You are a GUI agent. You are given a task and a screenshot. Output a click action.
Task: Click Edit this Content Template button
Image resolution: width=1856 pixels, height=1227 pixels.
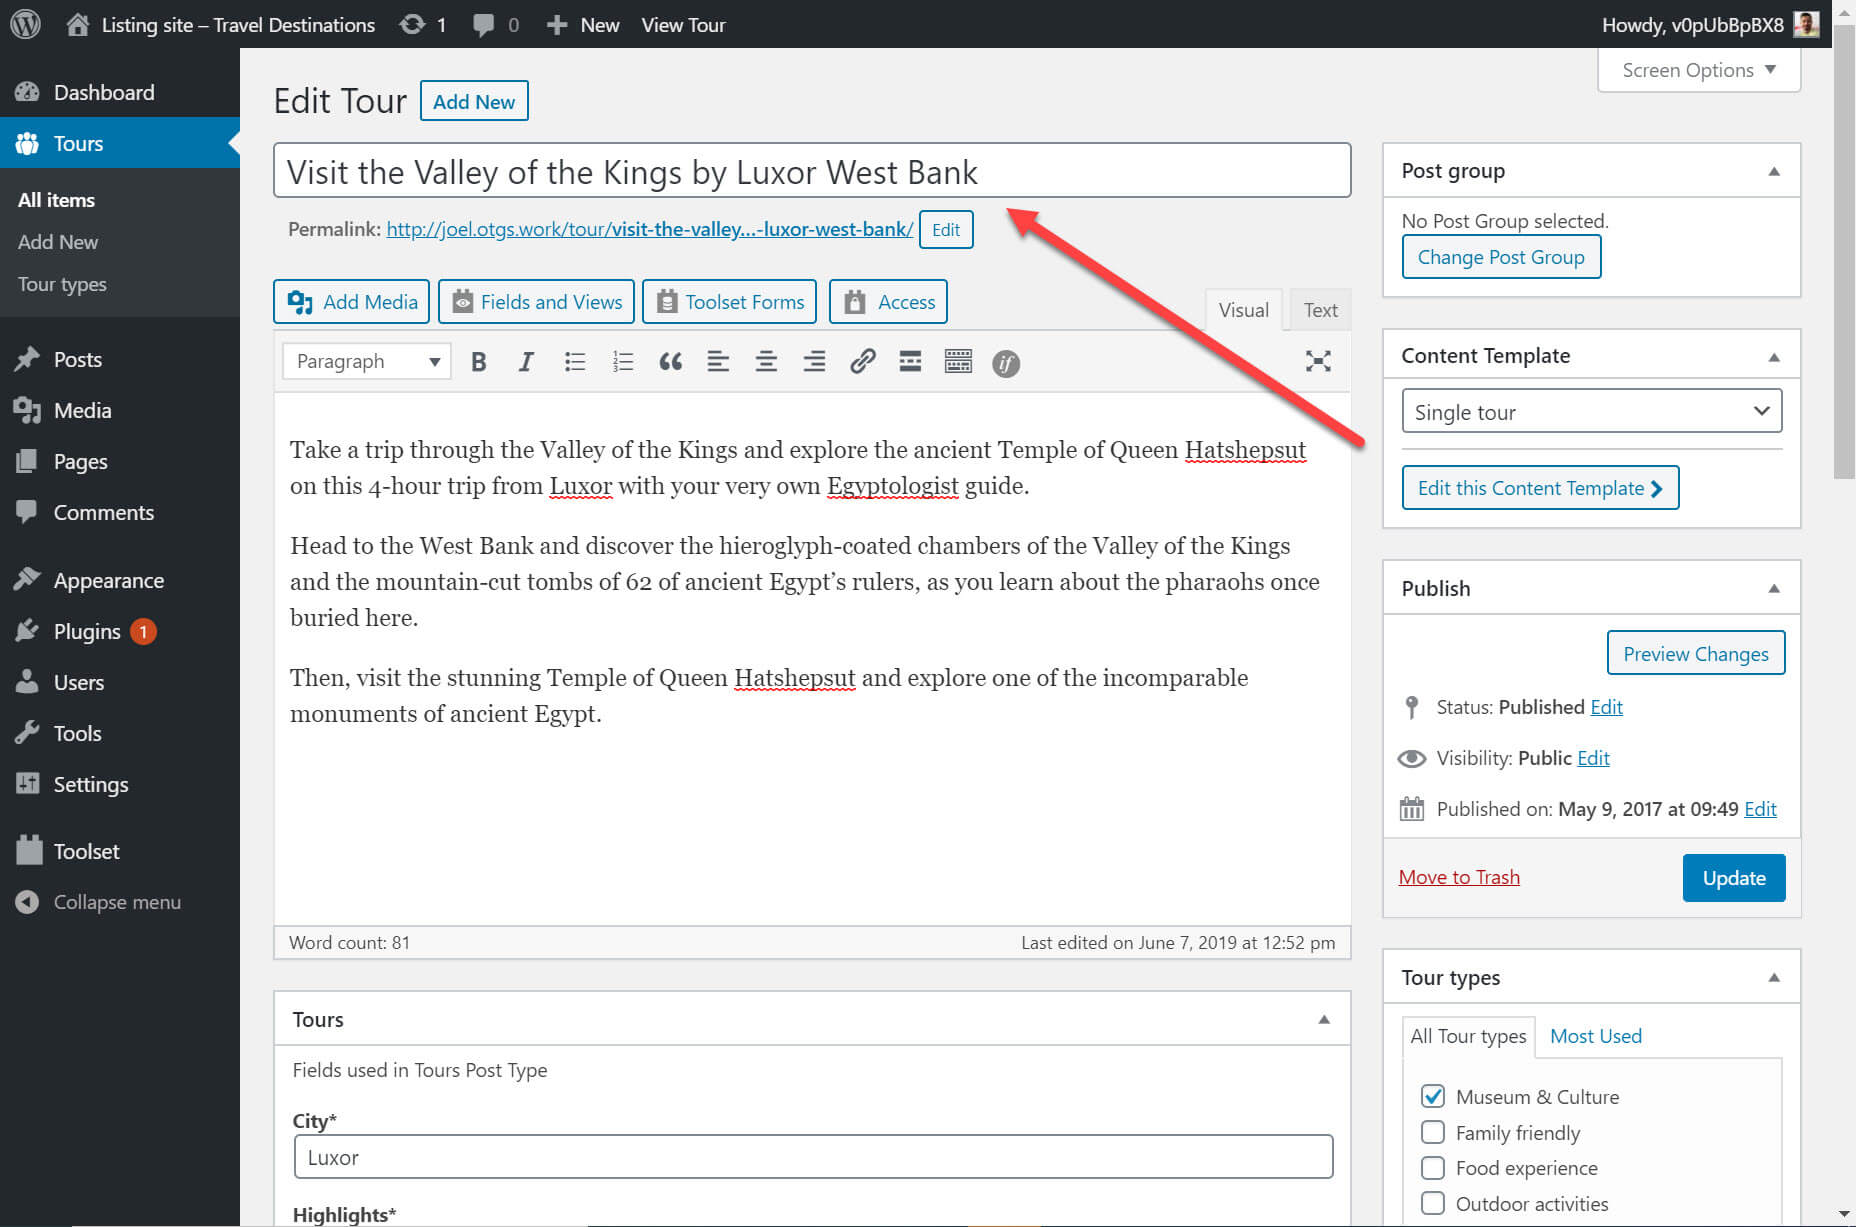pos(1540,488)
